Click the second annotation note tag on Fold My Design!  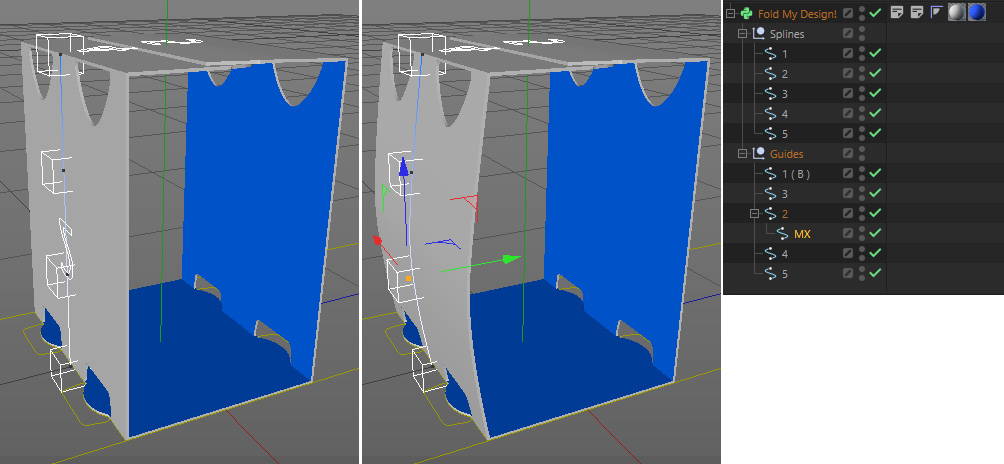(x=917, y=13)
